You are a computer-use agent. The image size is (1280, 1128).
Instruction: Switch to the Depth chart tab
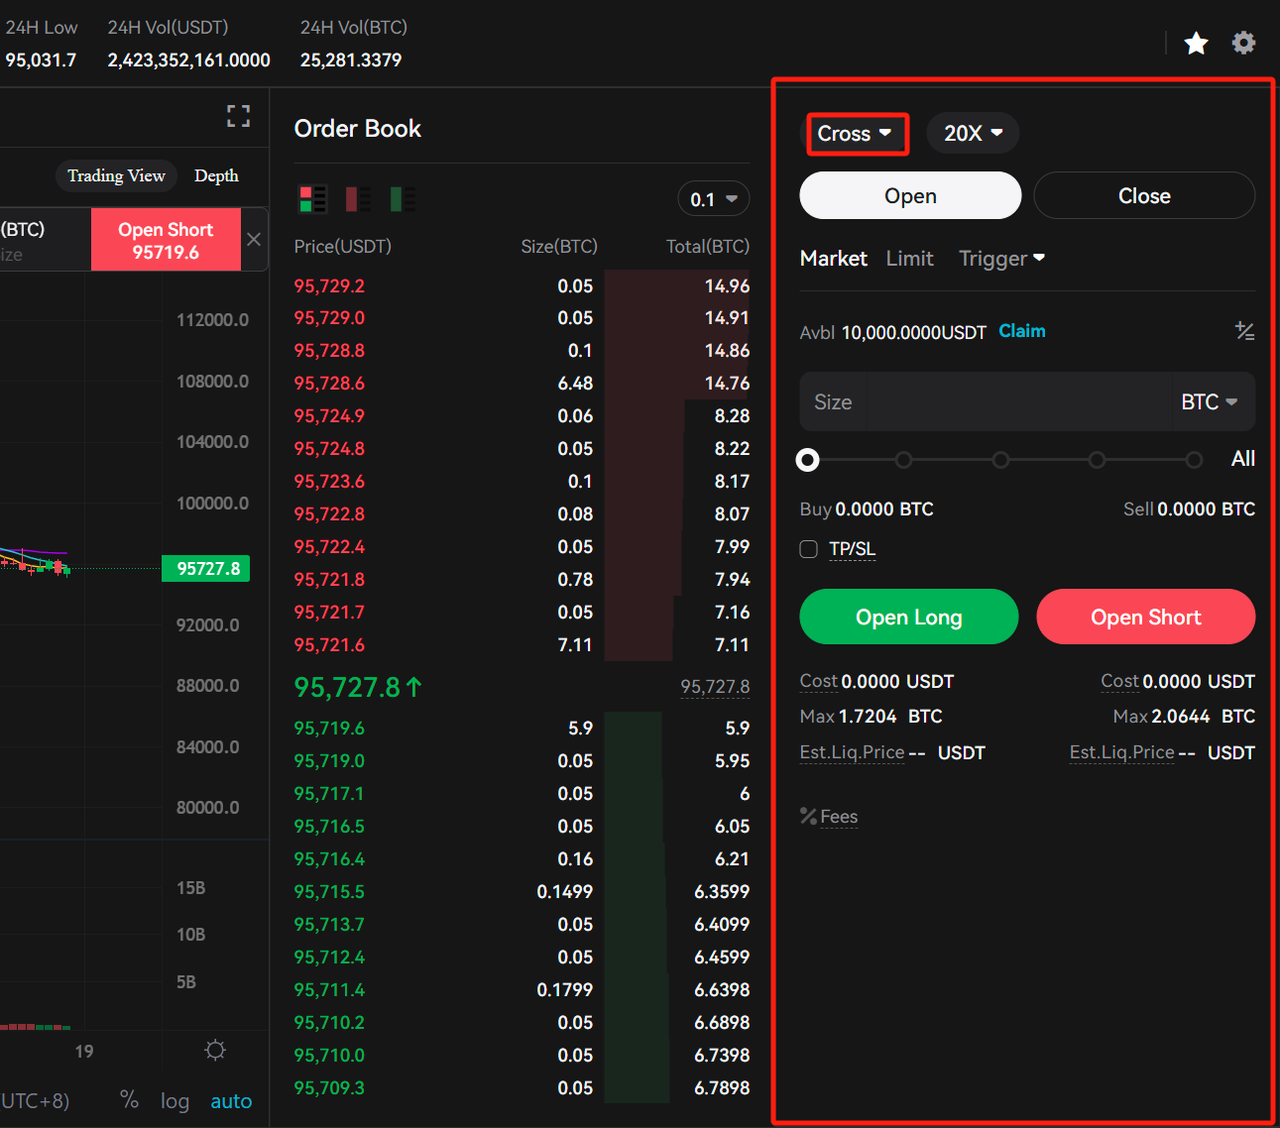[x=216, y=176]
